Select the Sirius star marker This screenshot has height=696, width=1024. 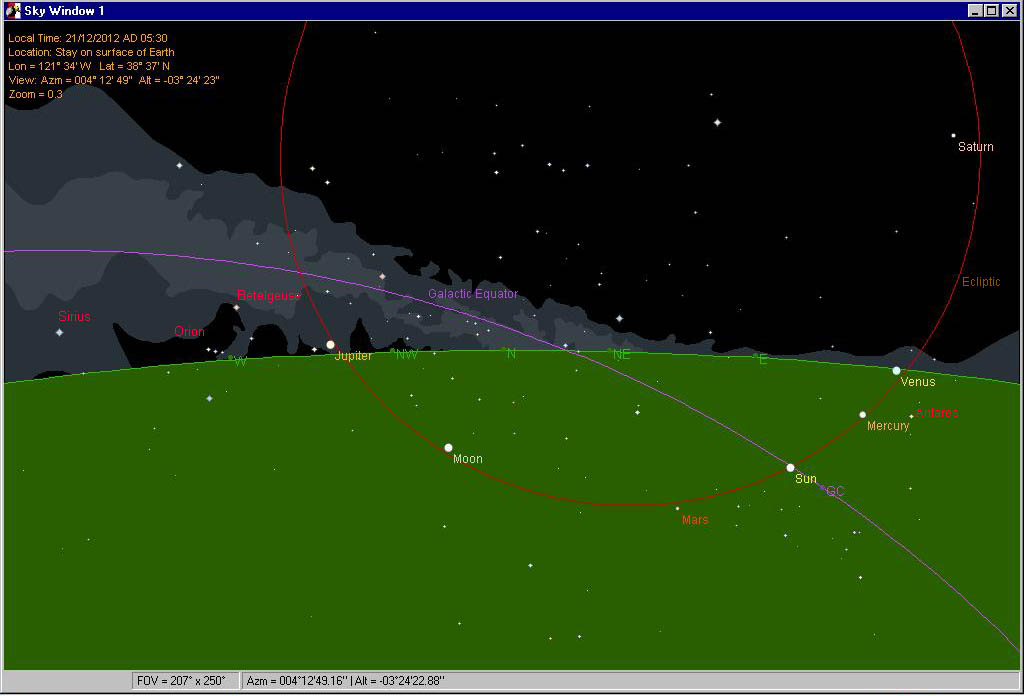(x=59, y=332)
